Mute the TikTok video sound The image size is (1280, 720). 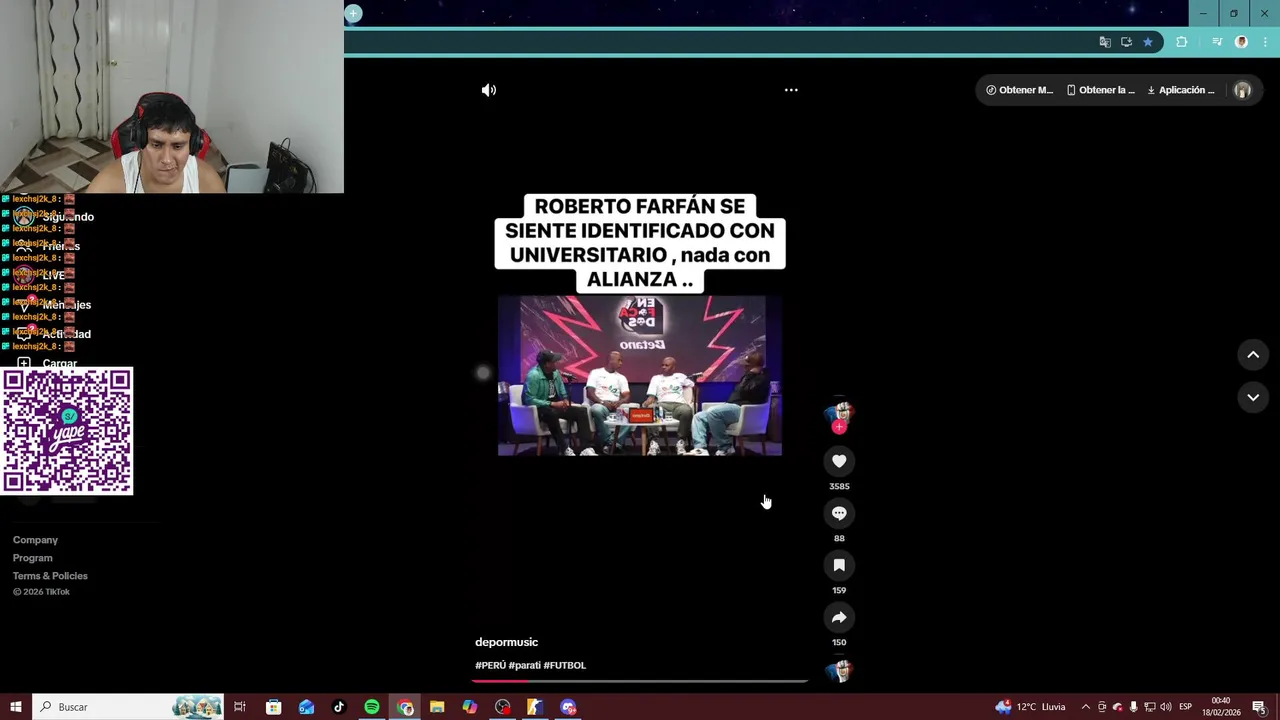point(488,90)
